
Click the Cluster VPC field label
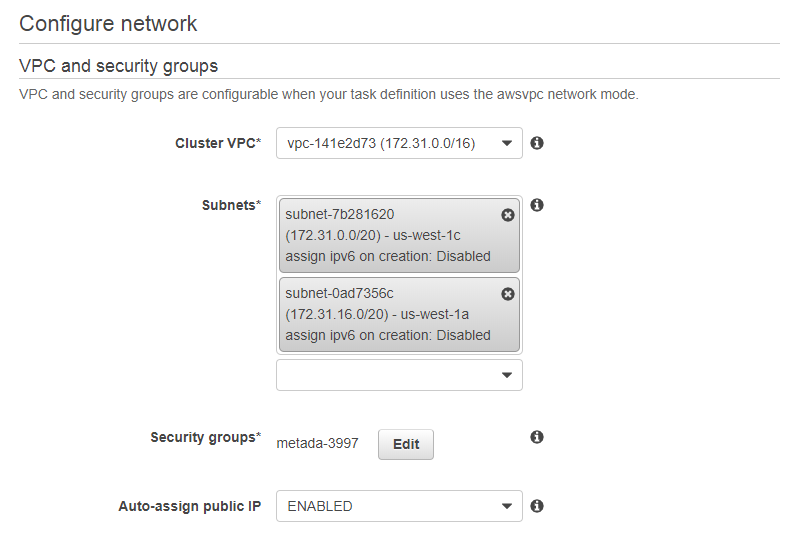[x=217, y=143]
